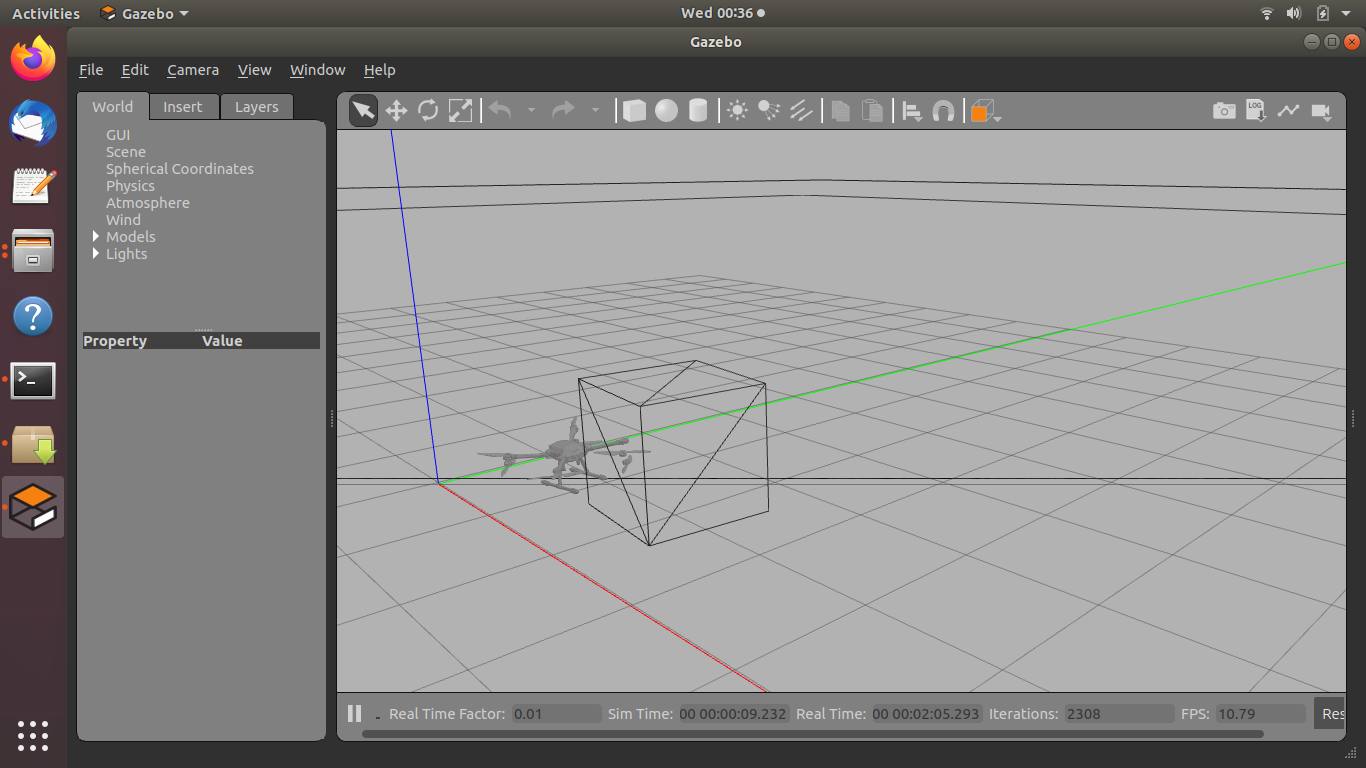Expand the Models tree item

click(x=96, y=237)
